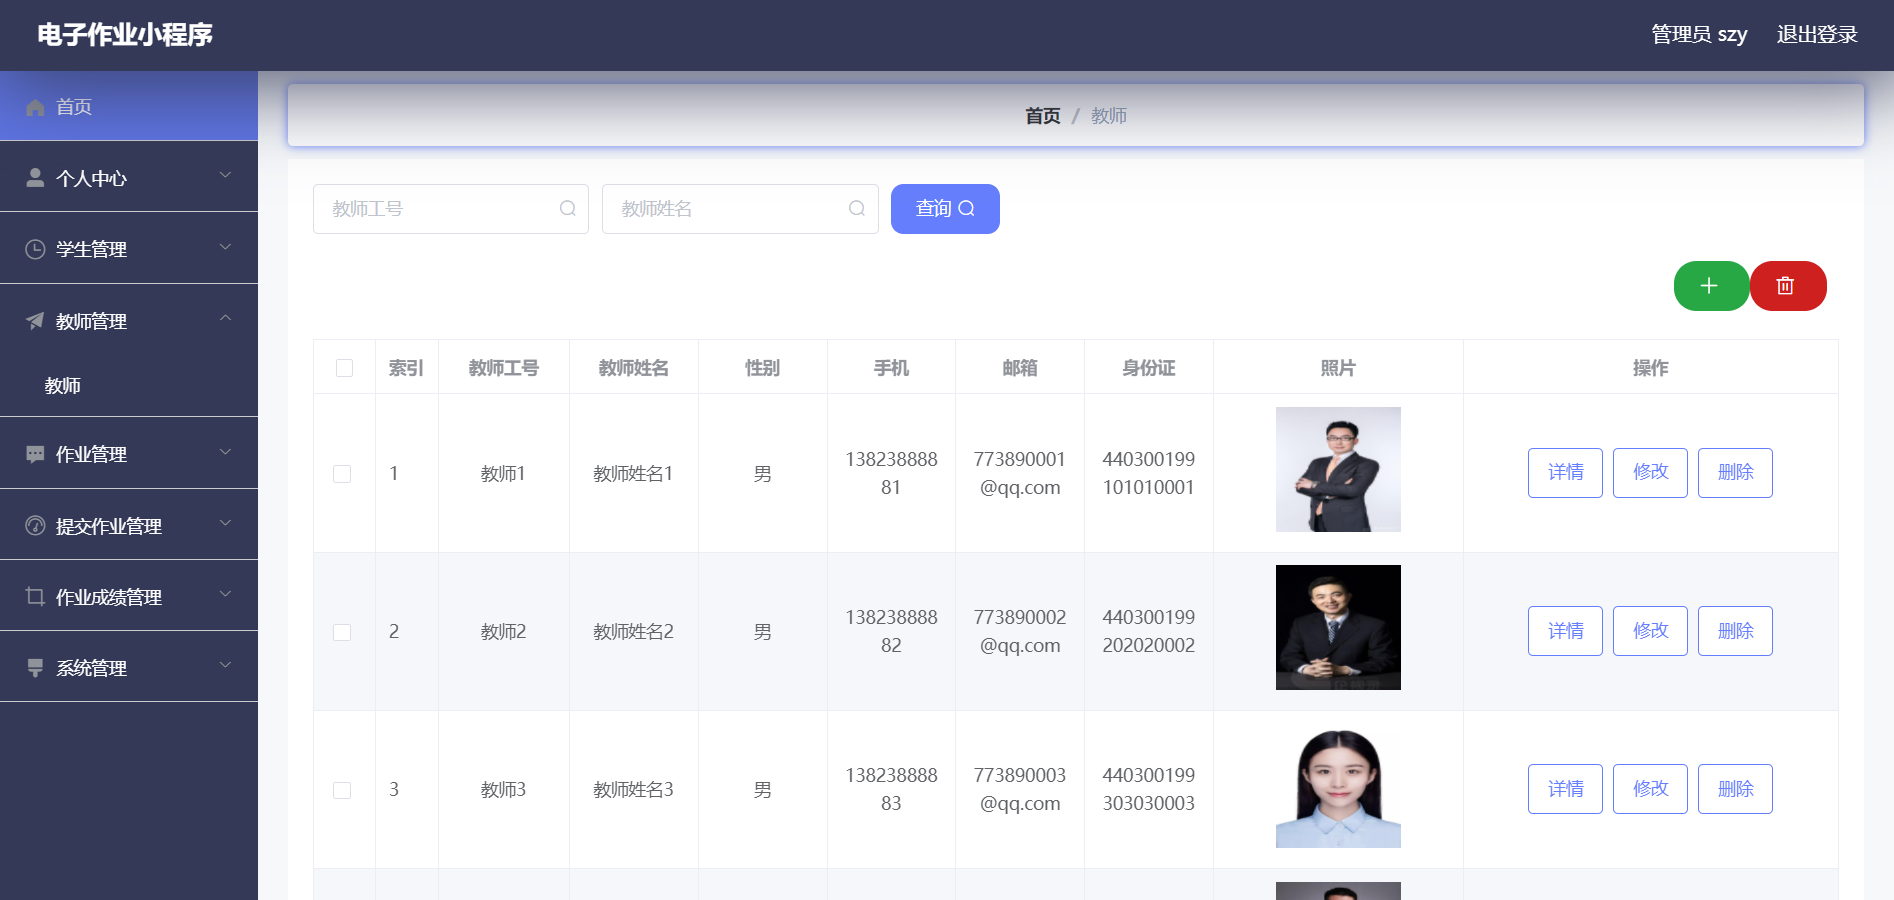Click the chat bubble icon beside 作业管理

pyautogui.click(x=35, y=454)
